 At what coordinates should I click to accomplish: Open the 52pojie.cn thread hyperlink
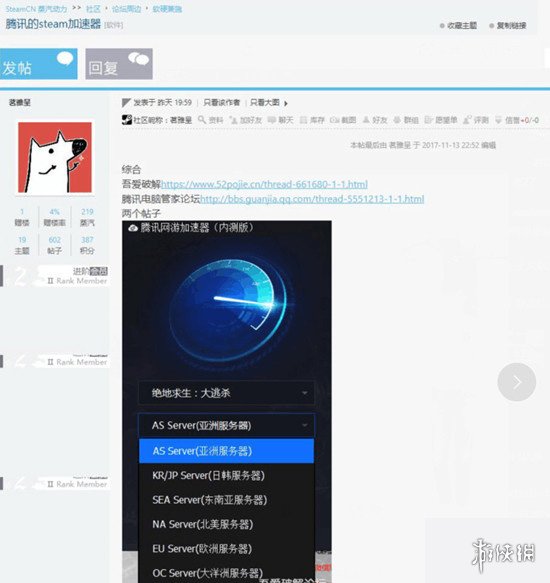point(264,184)
